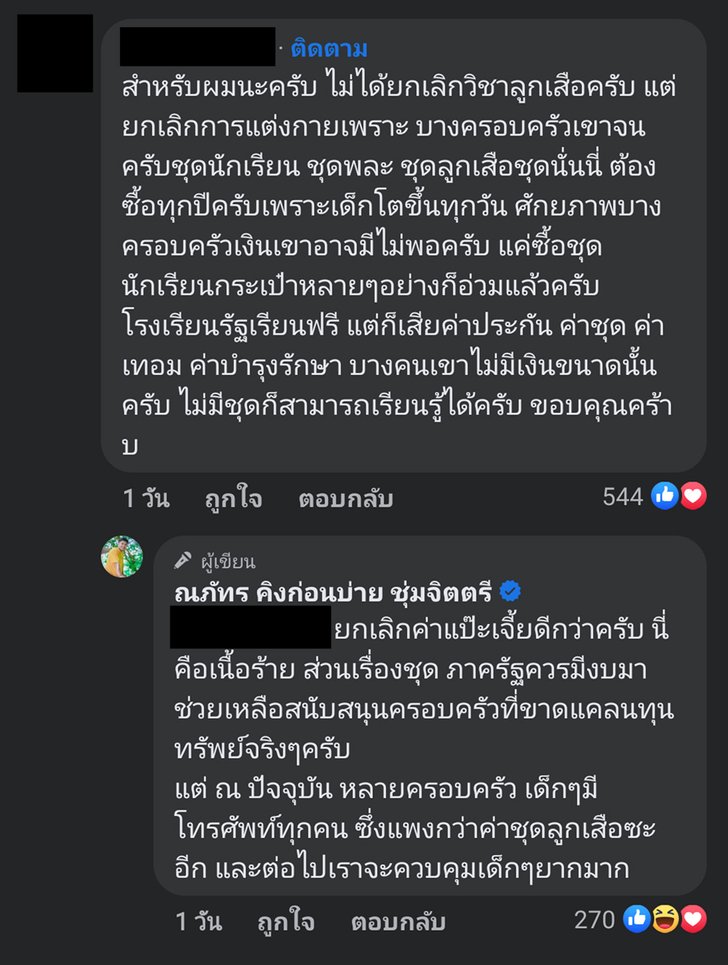Open the yellow-shirt avatar of the reply author
728x965 pixels.
[x=122, y=557]
